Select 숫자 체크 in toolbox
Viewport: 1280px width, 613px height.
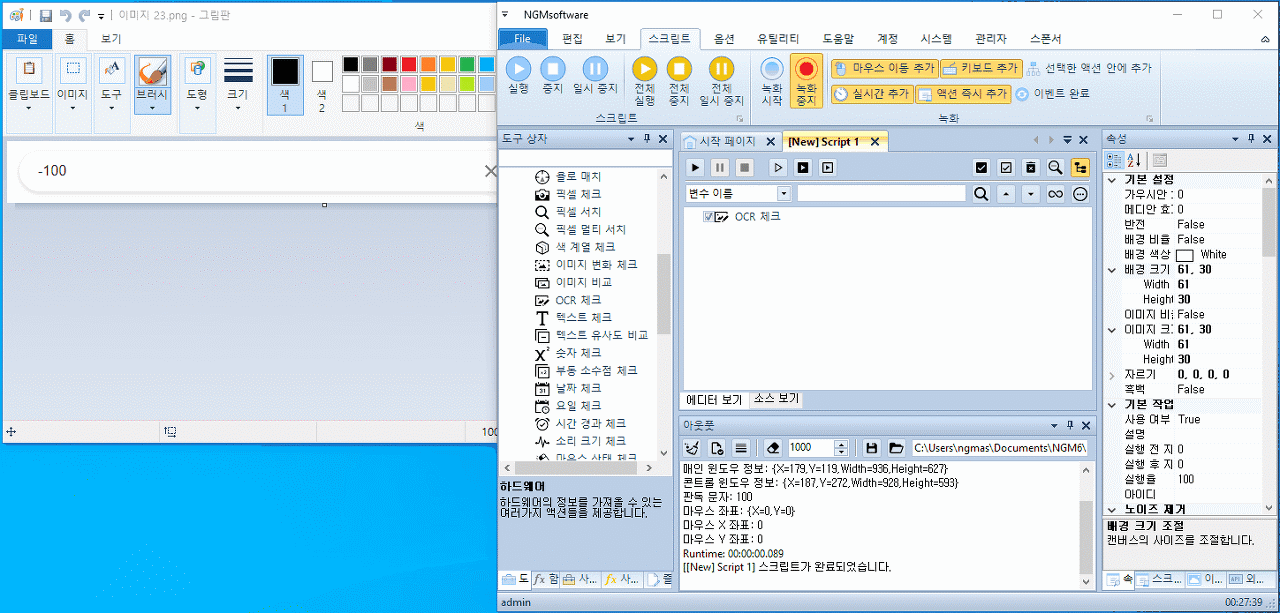pyautogui.click(x=578, y=353)
